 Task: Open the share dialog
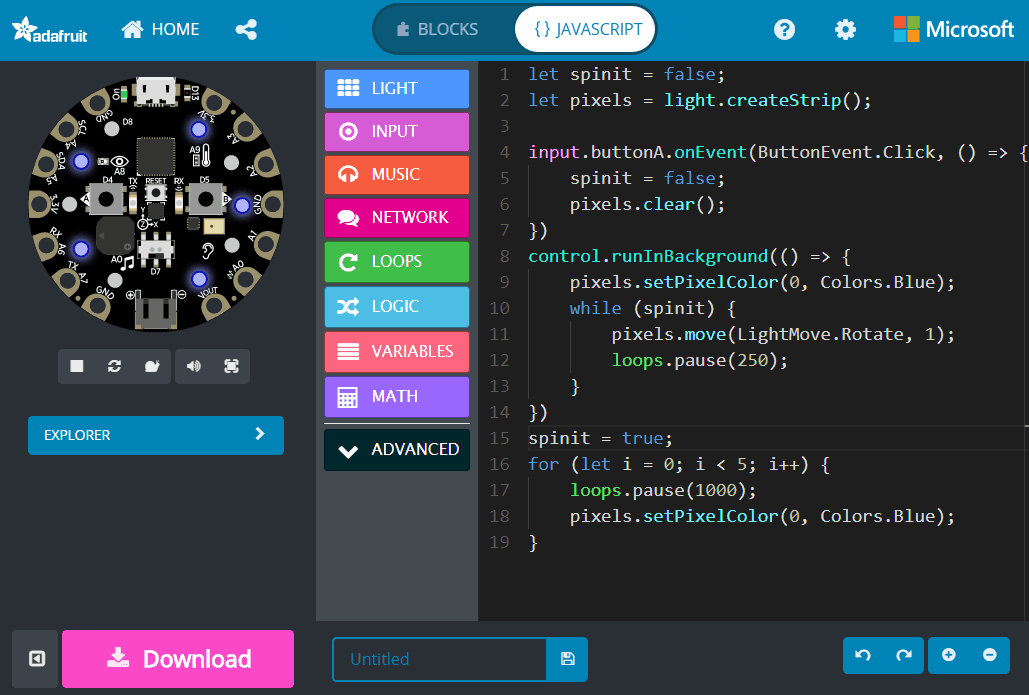(246, 29)
